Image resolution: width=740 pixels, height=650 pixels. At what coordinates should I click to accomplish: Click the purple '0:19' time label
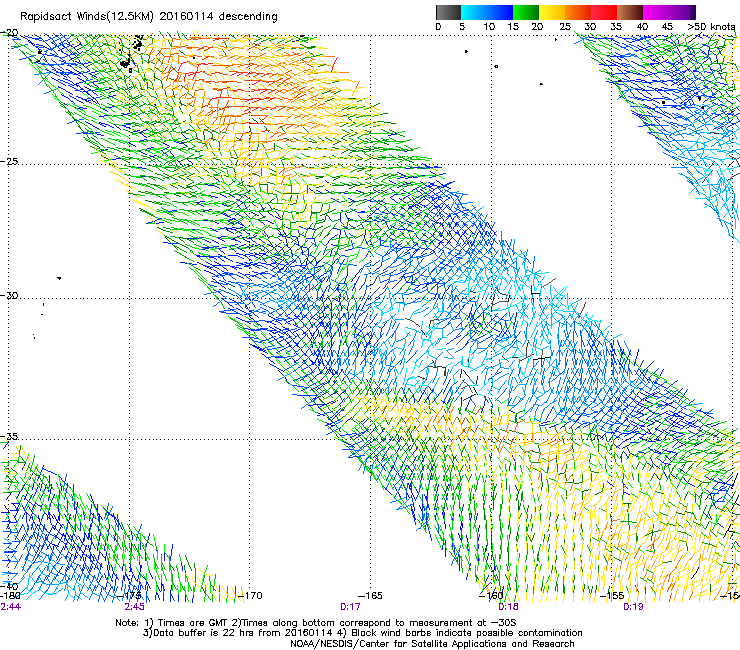633,607
